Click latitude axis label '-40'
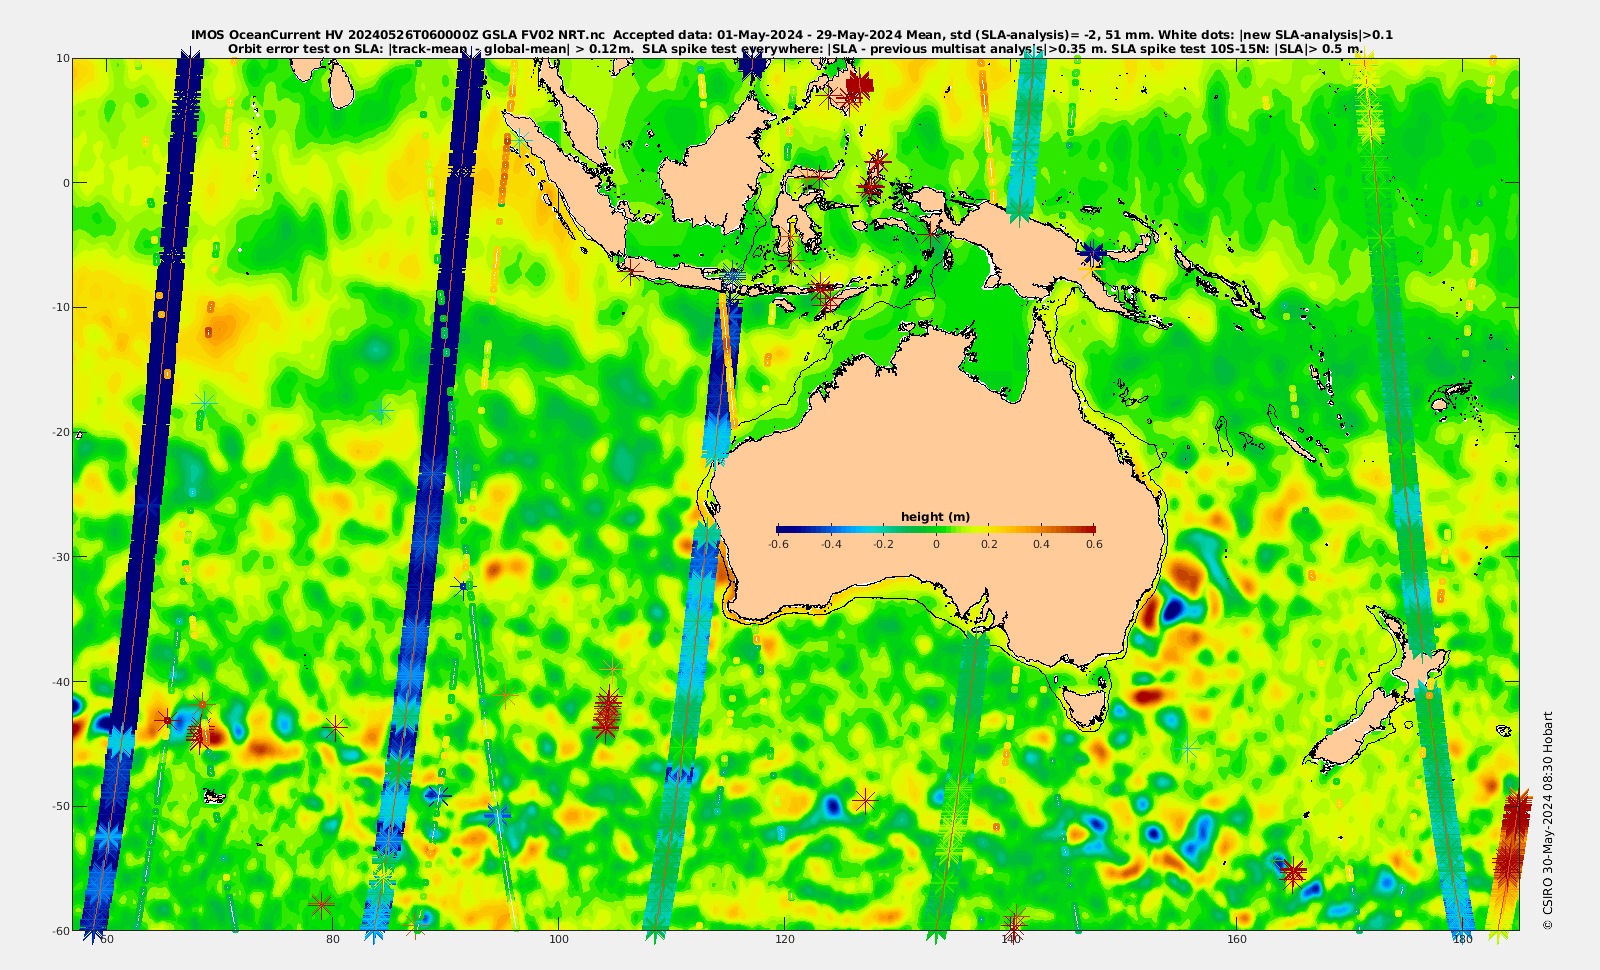 (x=61, y=681)
